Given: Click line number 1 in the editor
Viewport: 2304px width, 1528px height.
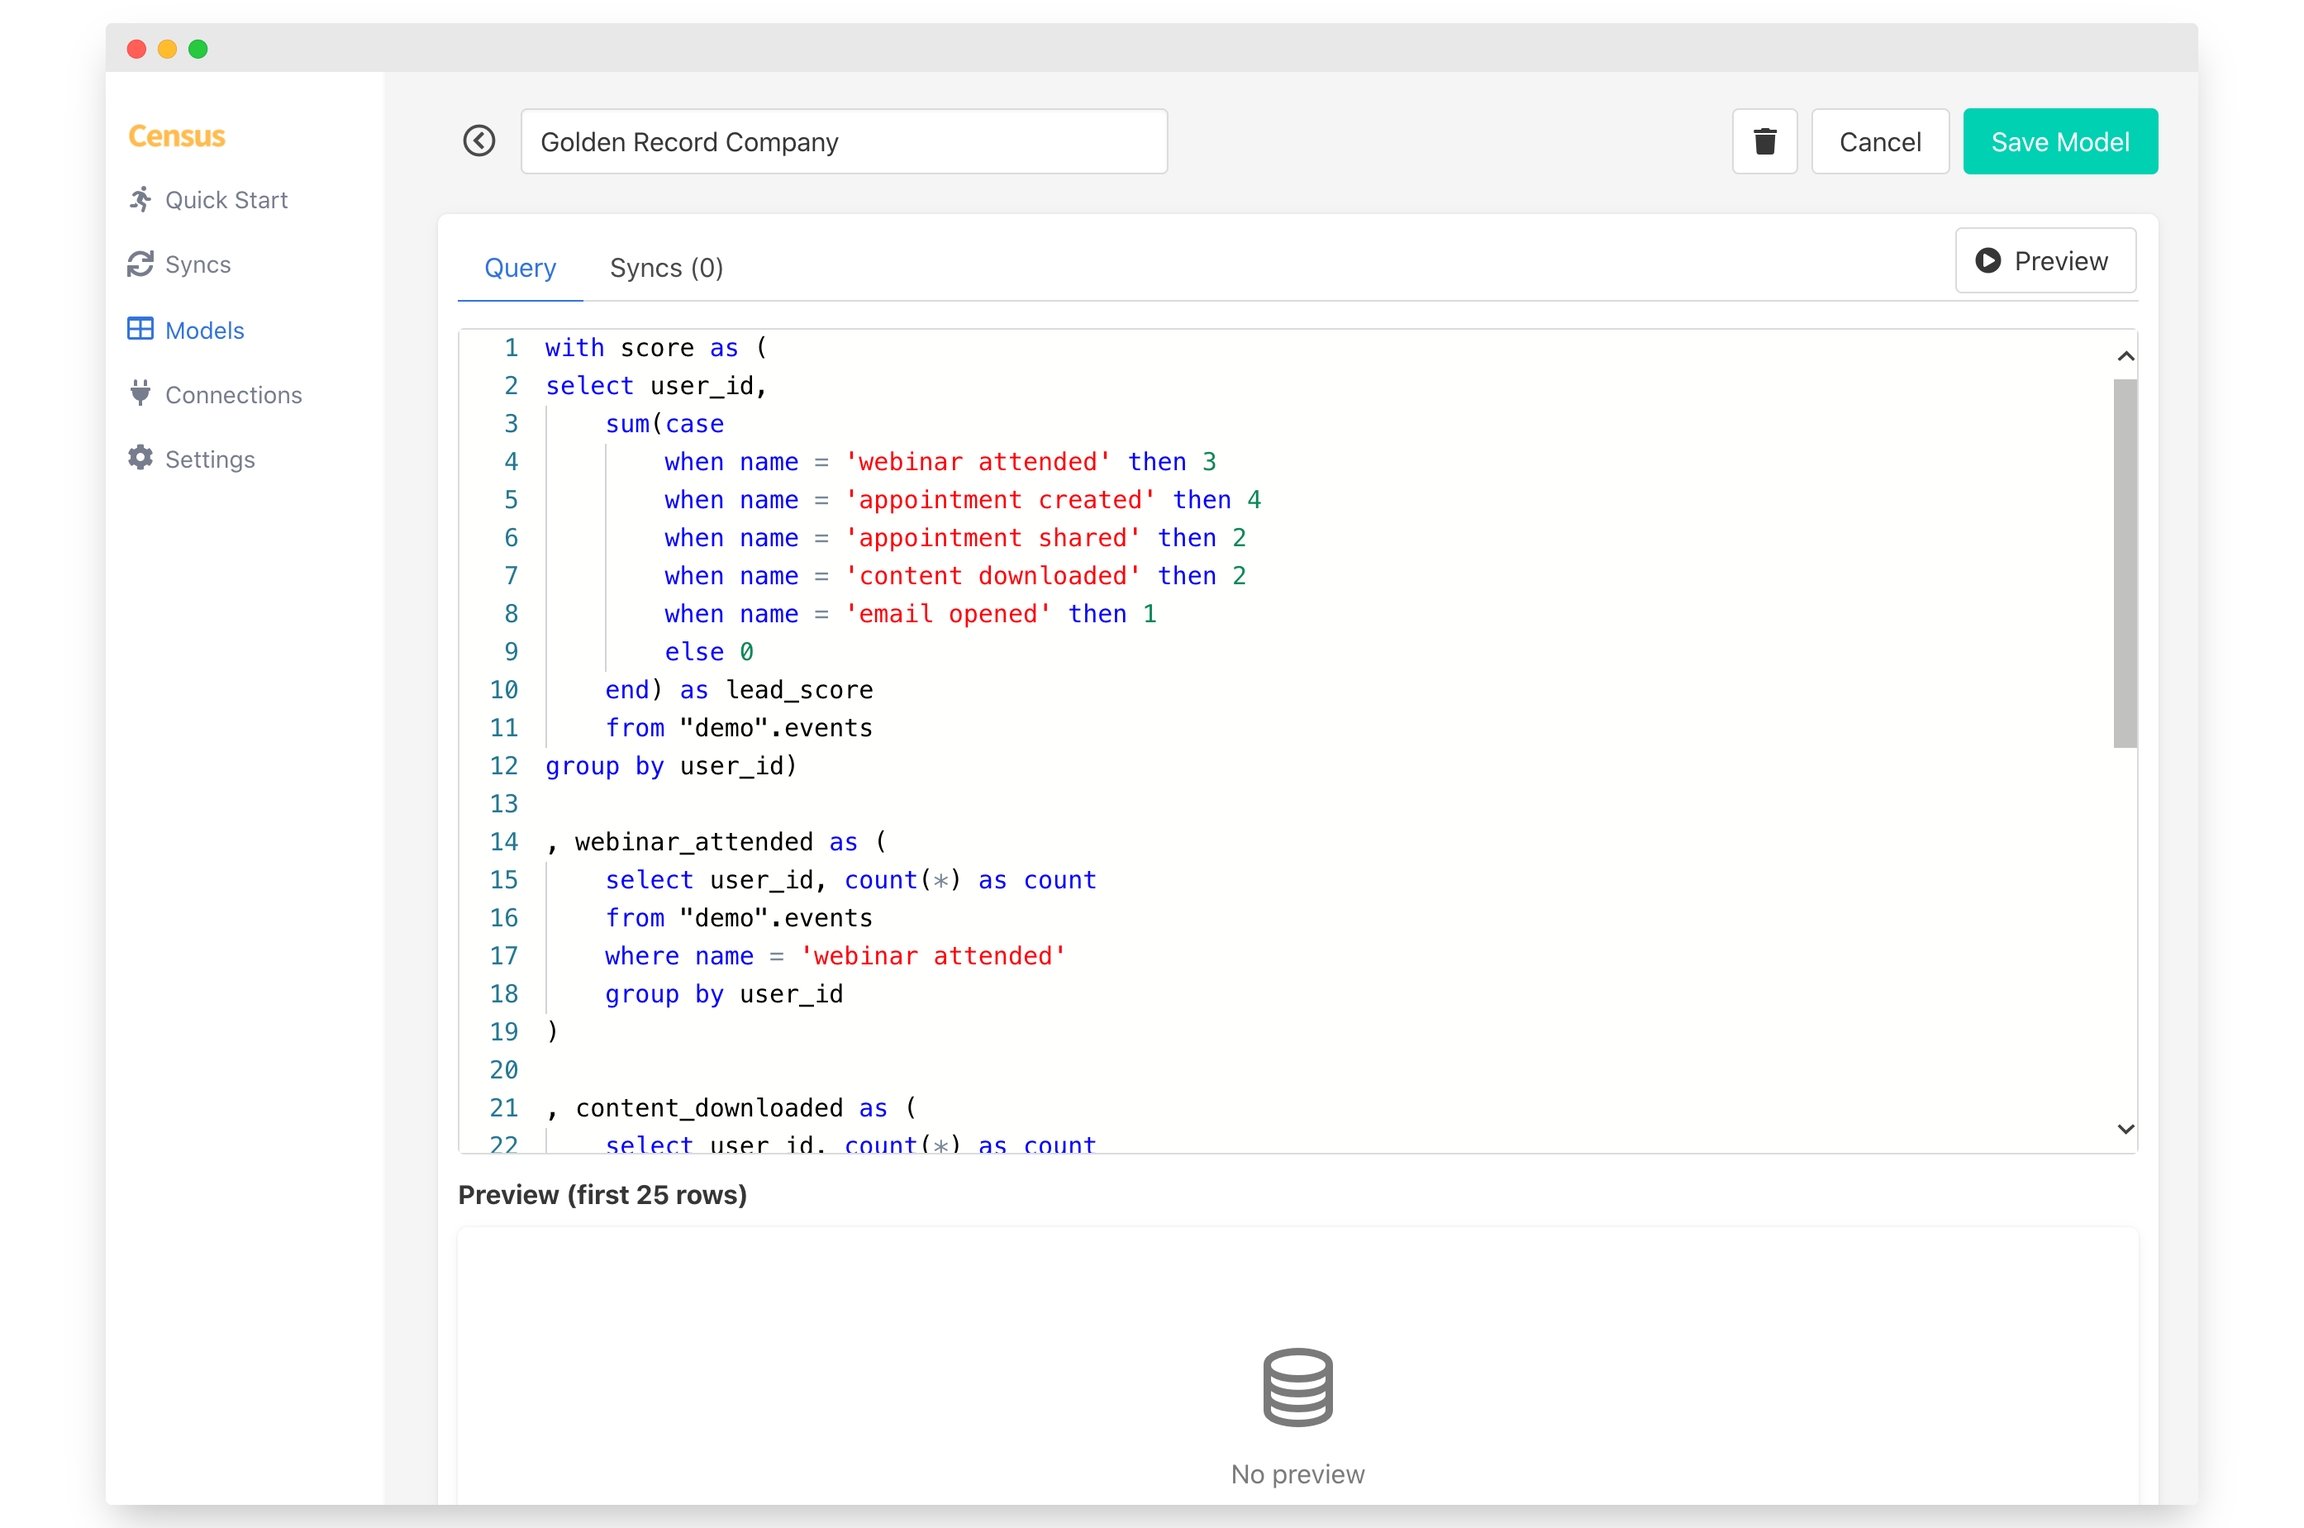Looking at the screenshot, I should click(x=511, y=347).
